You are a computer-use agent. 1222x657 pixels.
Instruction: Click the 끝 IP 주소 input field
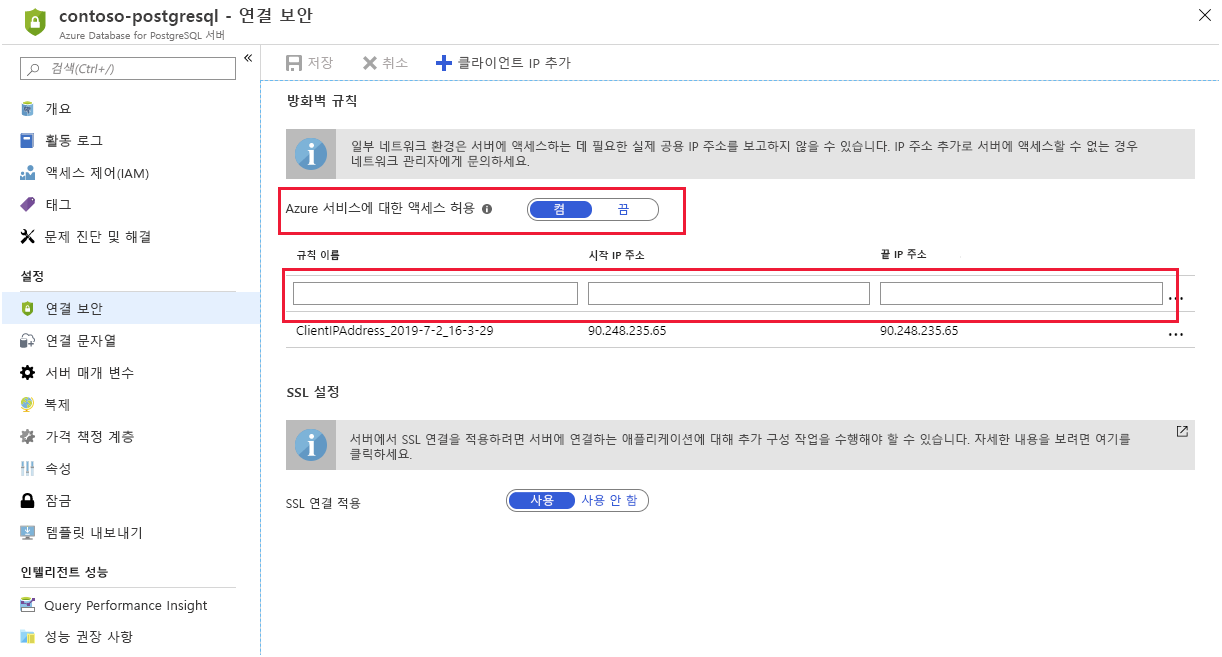click(x=1021, y=293)
